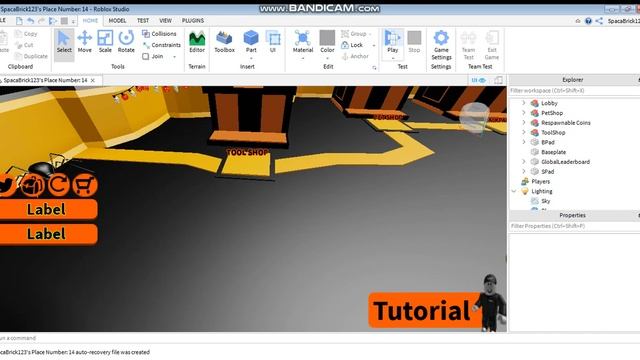Insert a new Part
The height and width of the screenshot is (360, 640).
point(251,42)
